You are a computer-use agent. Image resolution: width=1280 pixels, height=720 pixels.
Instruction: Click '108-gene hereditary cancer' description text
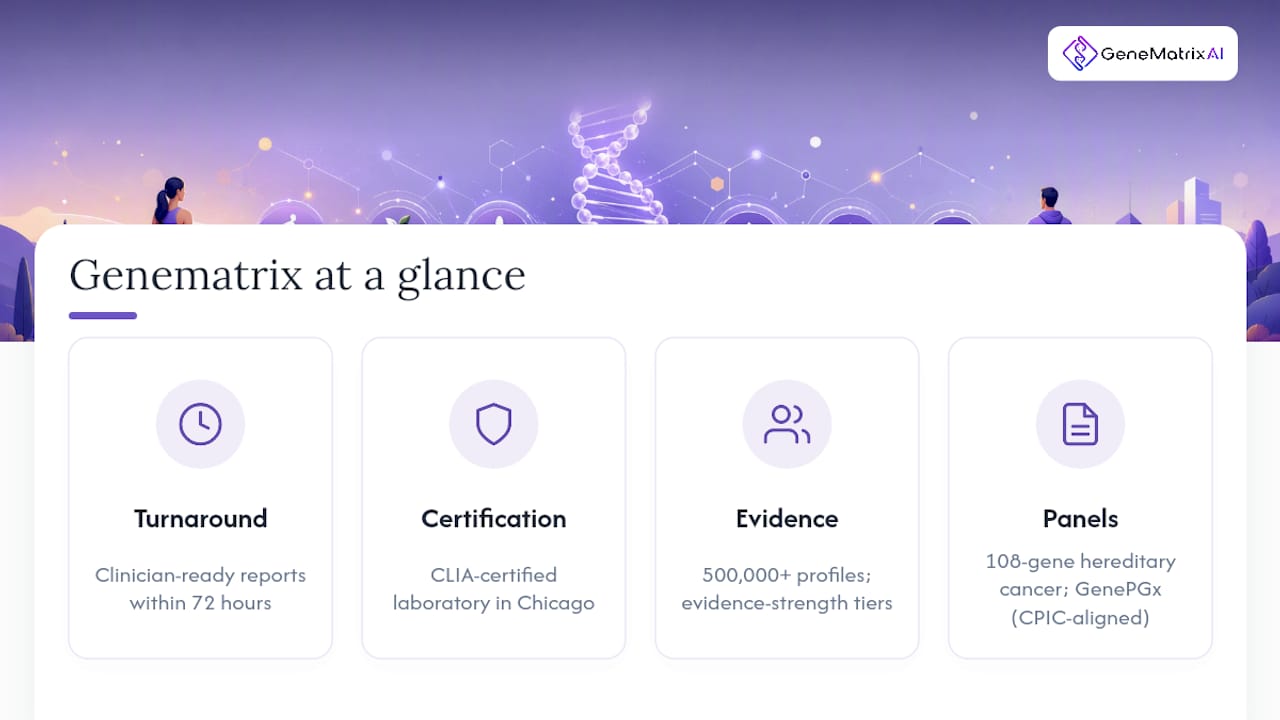point(1080,589)
